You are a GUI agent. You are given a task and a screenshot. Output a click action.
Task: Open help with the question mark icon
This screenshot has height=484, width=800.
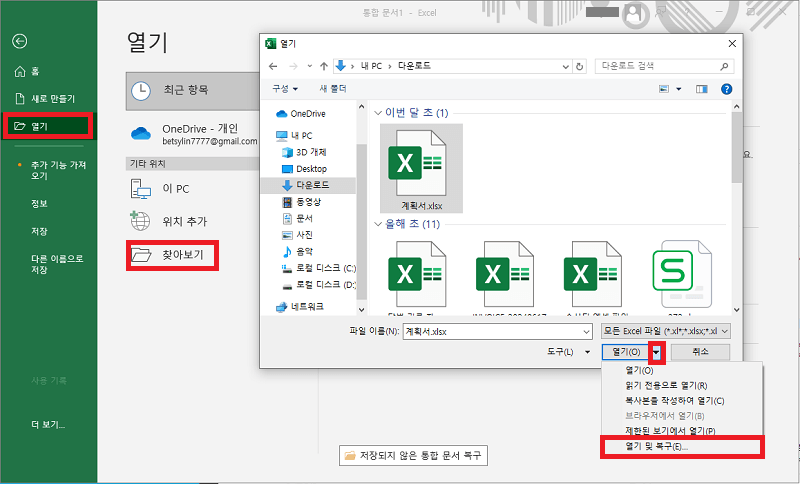tap(727, 89)
